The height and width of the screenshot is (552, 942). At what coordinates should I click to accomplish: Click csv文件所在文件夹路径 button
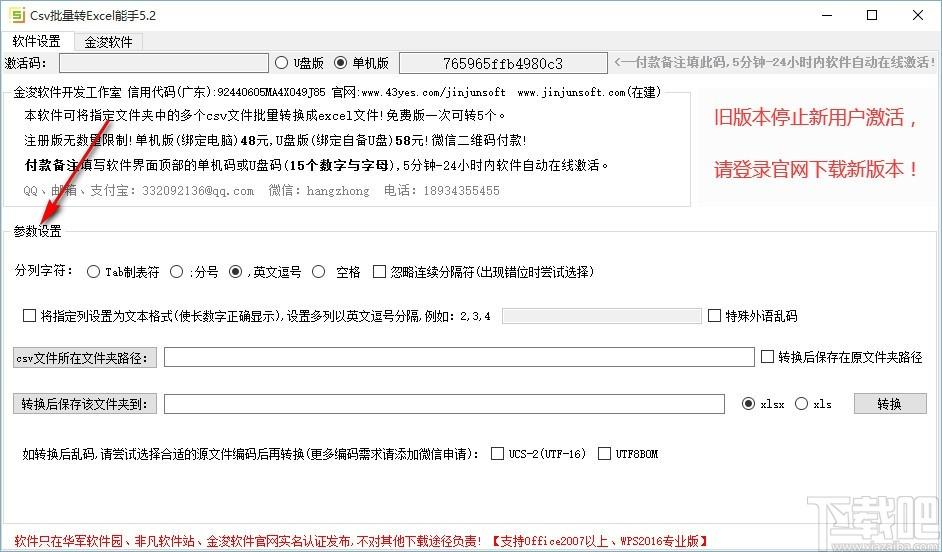coord(85,358)
